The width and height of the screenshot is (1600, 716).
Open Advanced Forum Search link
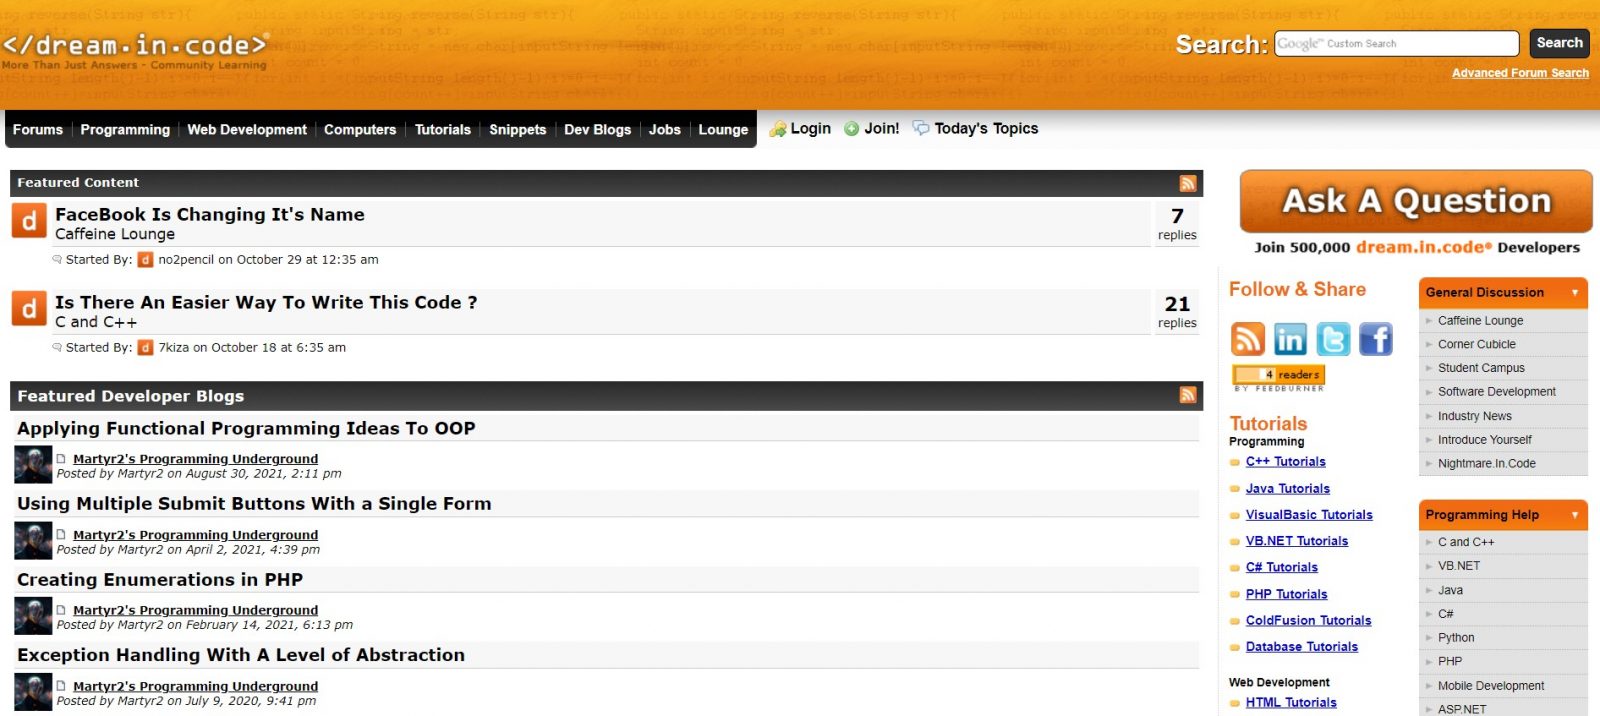click(1519, 73)
